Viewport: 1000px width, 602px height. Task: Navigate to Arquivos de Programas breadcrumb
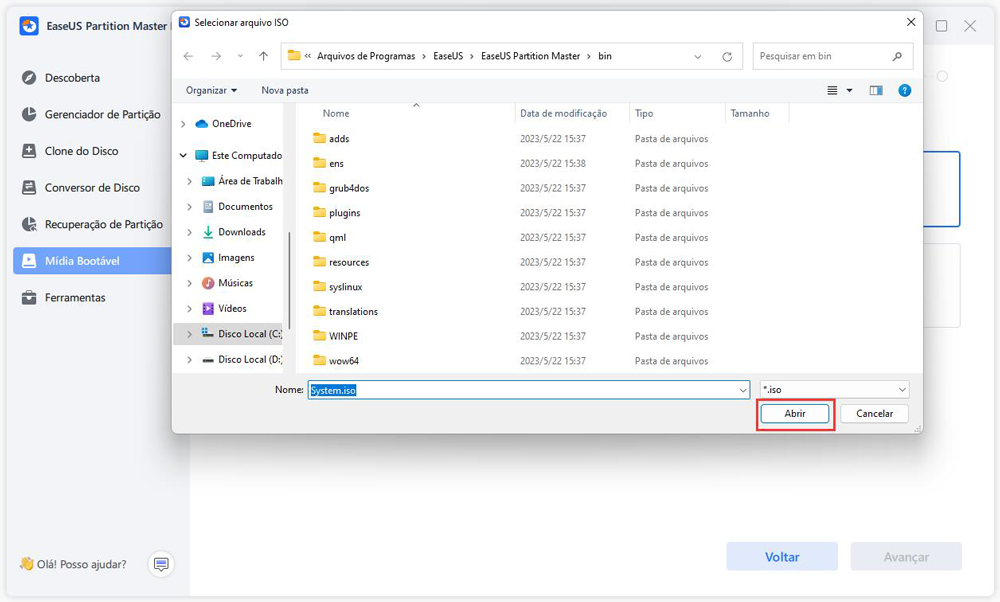pyautogui.click(x=366, y=56)
